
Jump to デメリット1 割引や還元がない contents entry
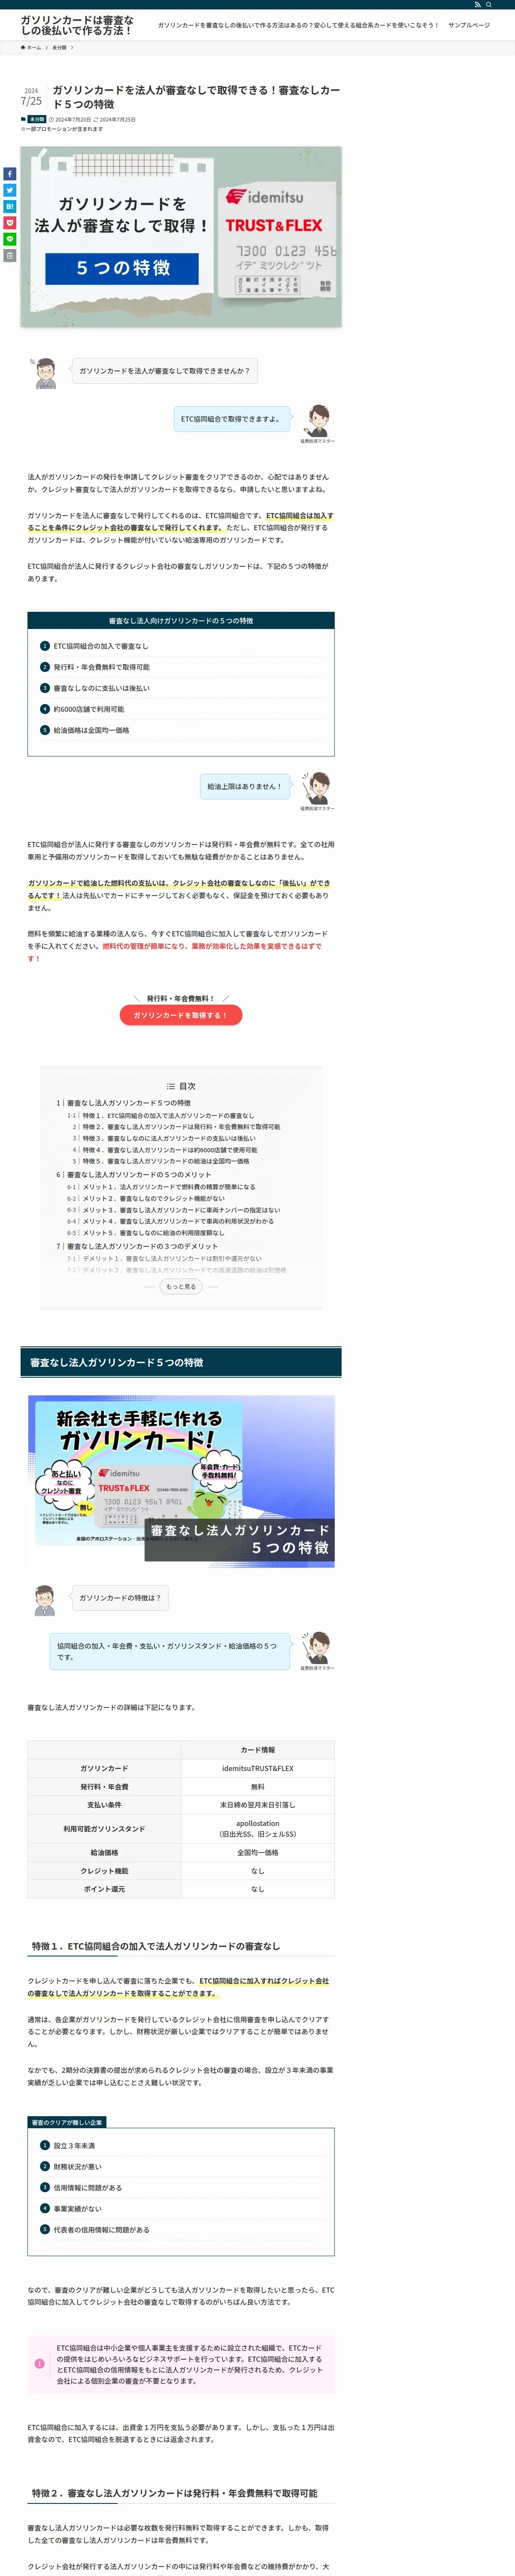click(172, 1259)
